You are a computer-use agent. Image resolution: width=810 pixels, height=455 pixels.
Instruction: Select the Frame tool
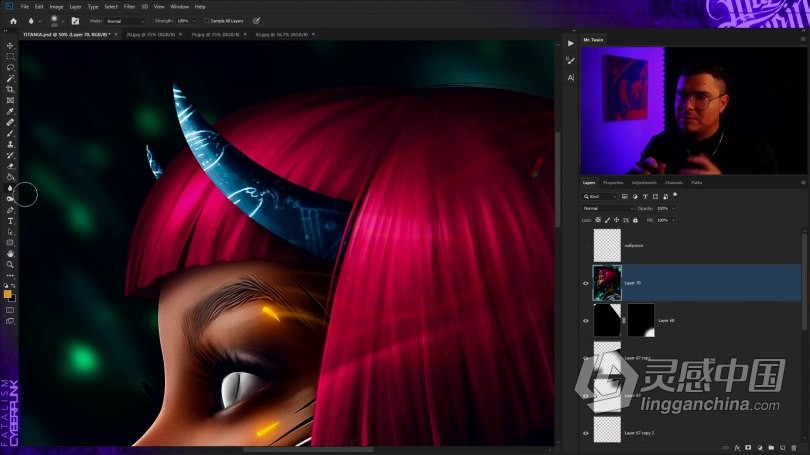click(x=10, y=101)
